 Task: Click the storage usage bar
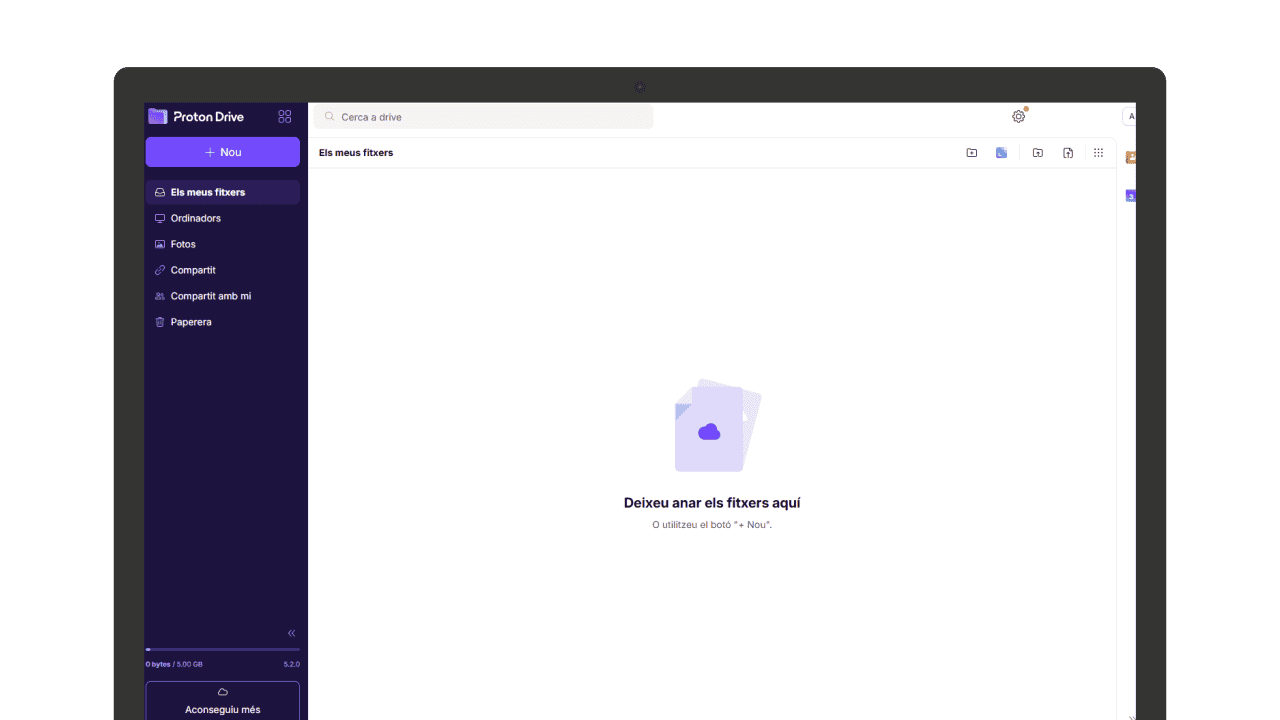click(x=222, y=650)
